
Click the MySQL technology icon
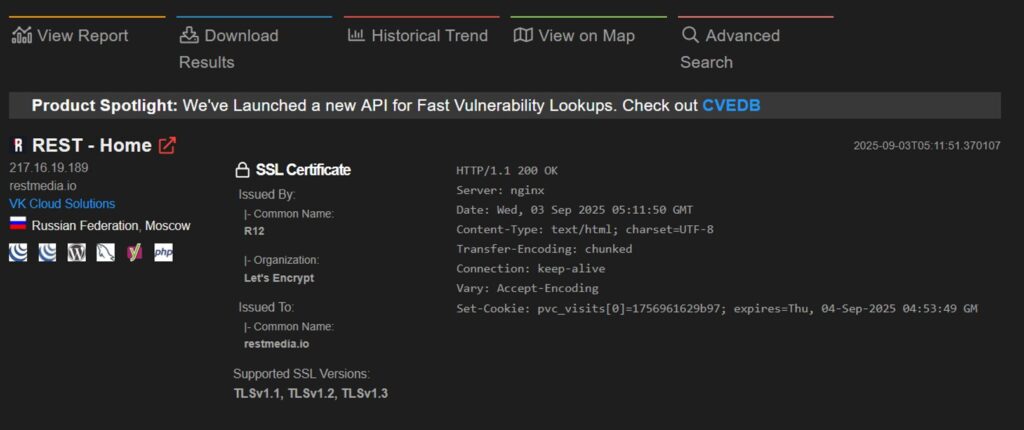[x=105, y=252]
